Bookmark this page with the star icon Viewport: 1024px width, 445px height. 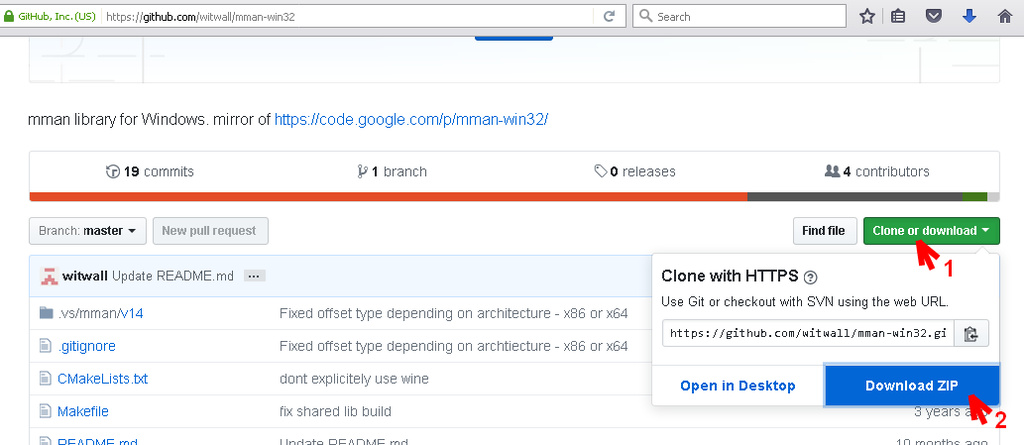tap(867, 16)
